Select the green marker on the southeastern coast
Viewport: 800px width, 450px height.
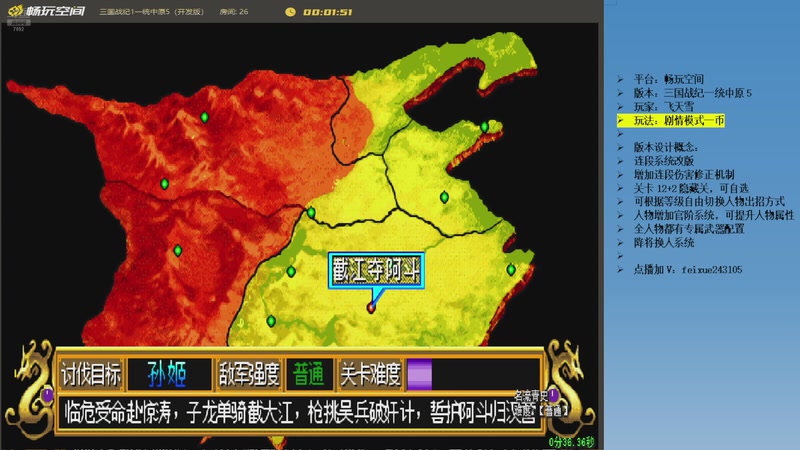point(511,269)
